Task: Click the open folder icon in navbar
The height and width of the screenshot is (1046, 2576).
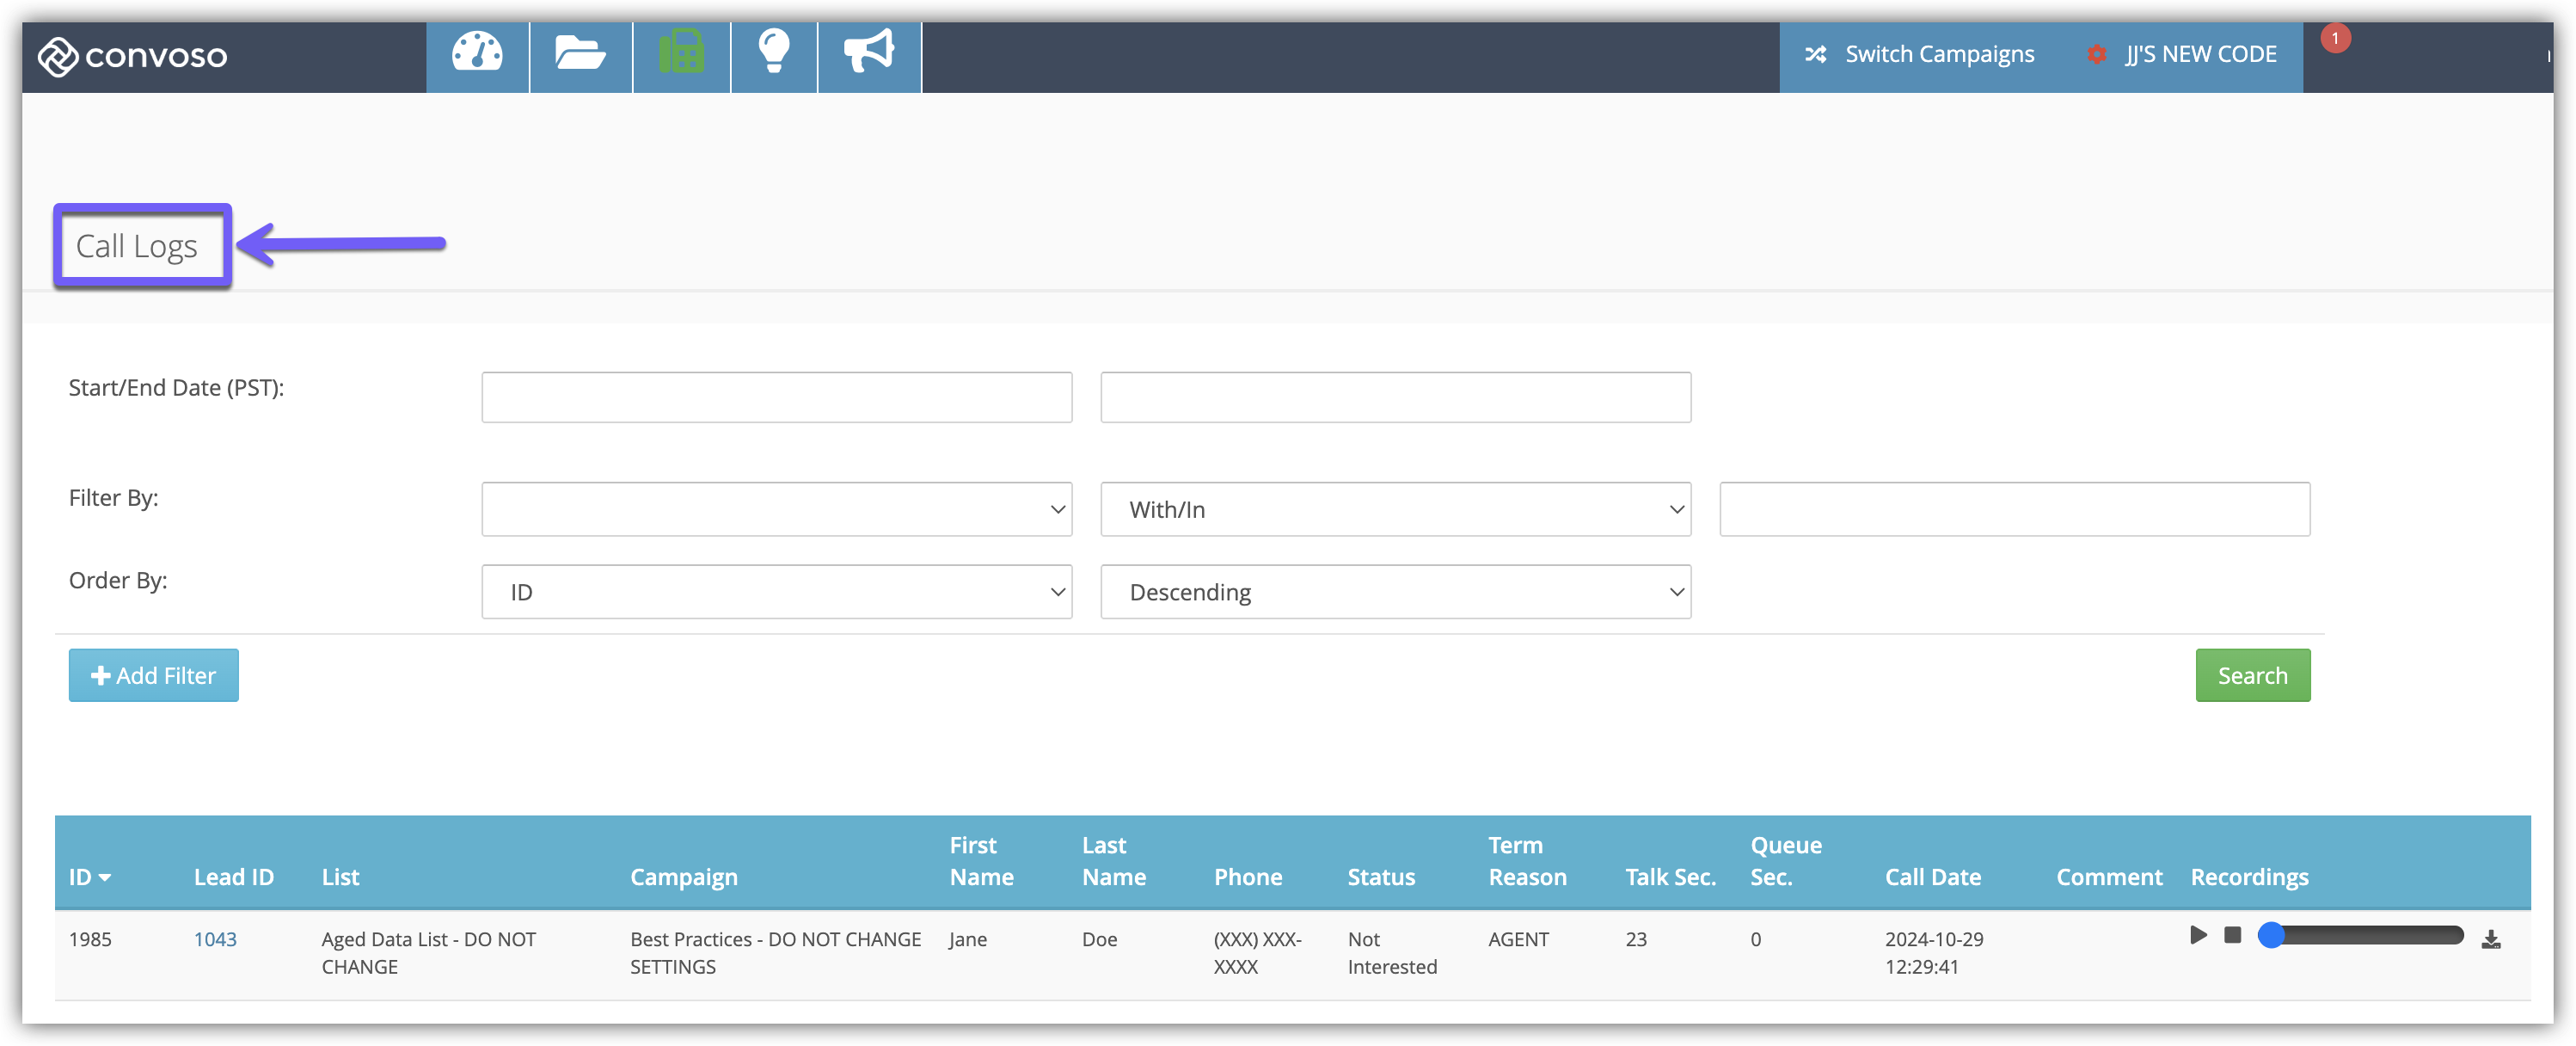Action: 580,54
